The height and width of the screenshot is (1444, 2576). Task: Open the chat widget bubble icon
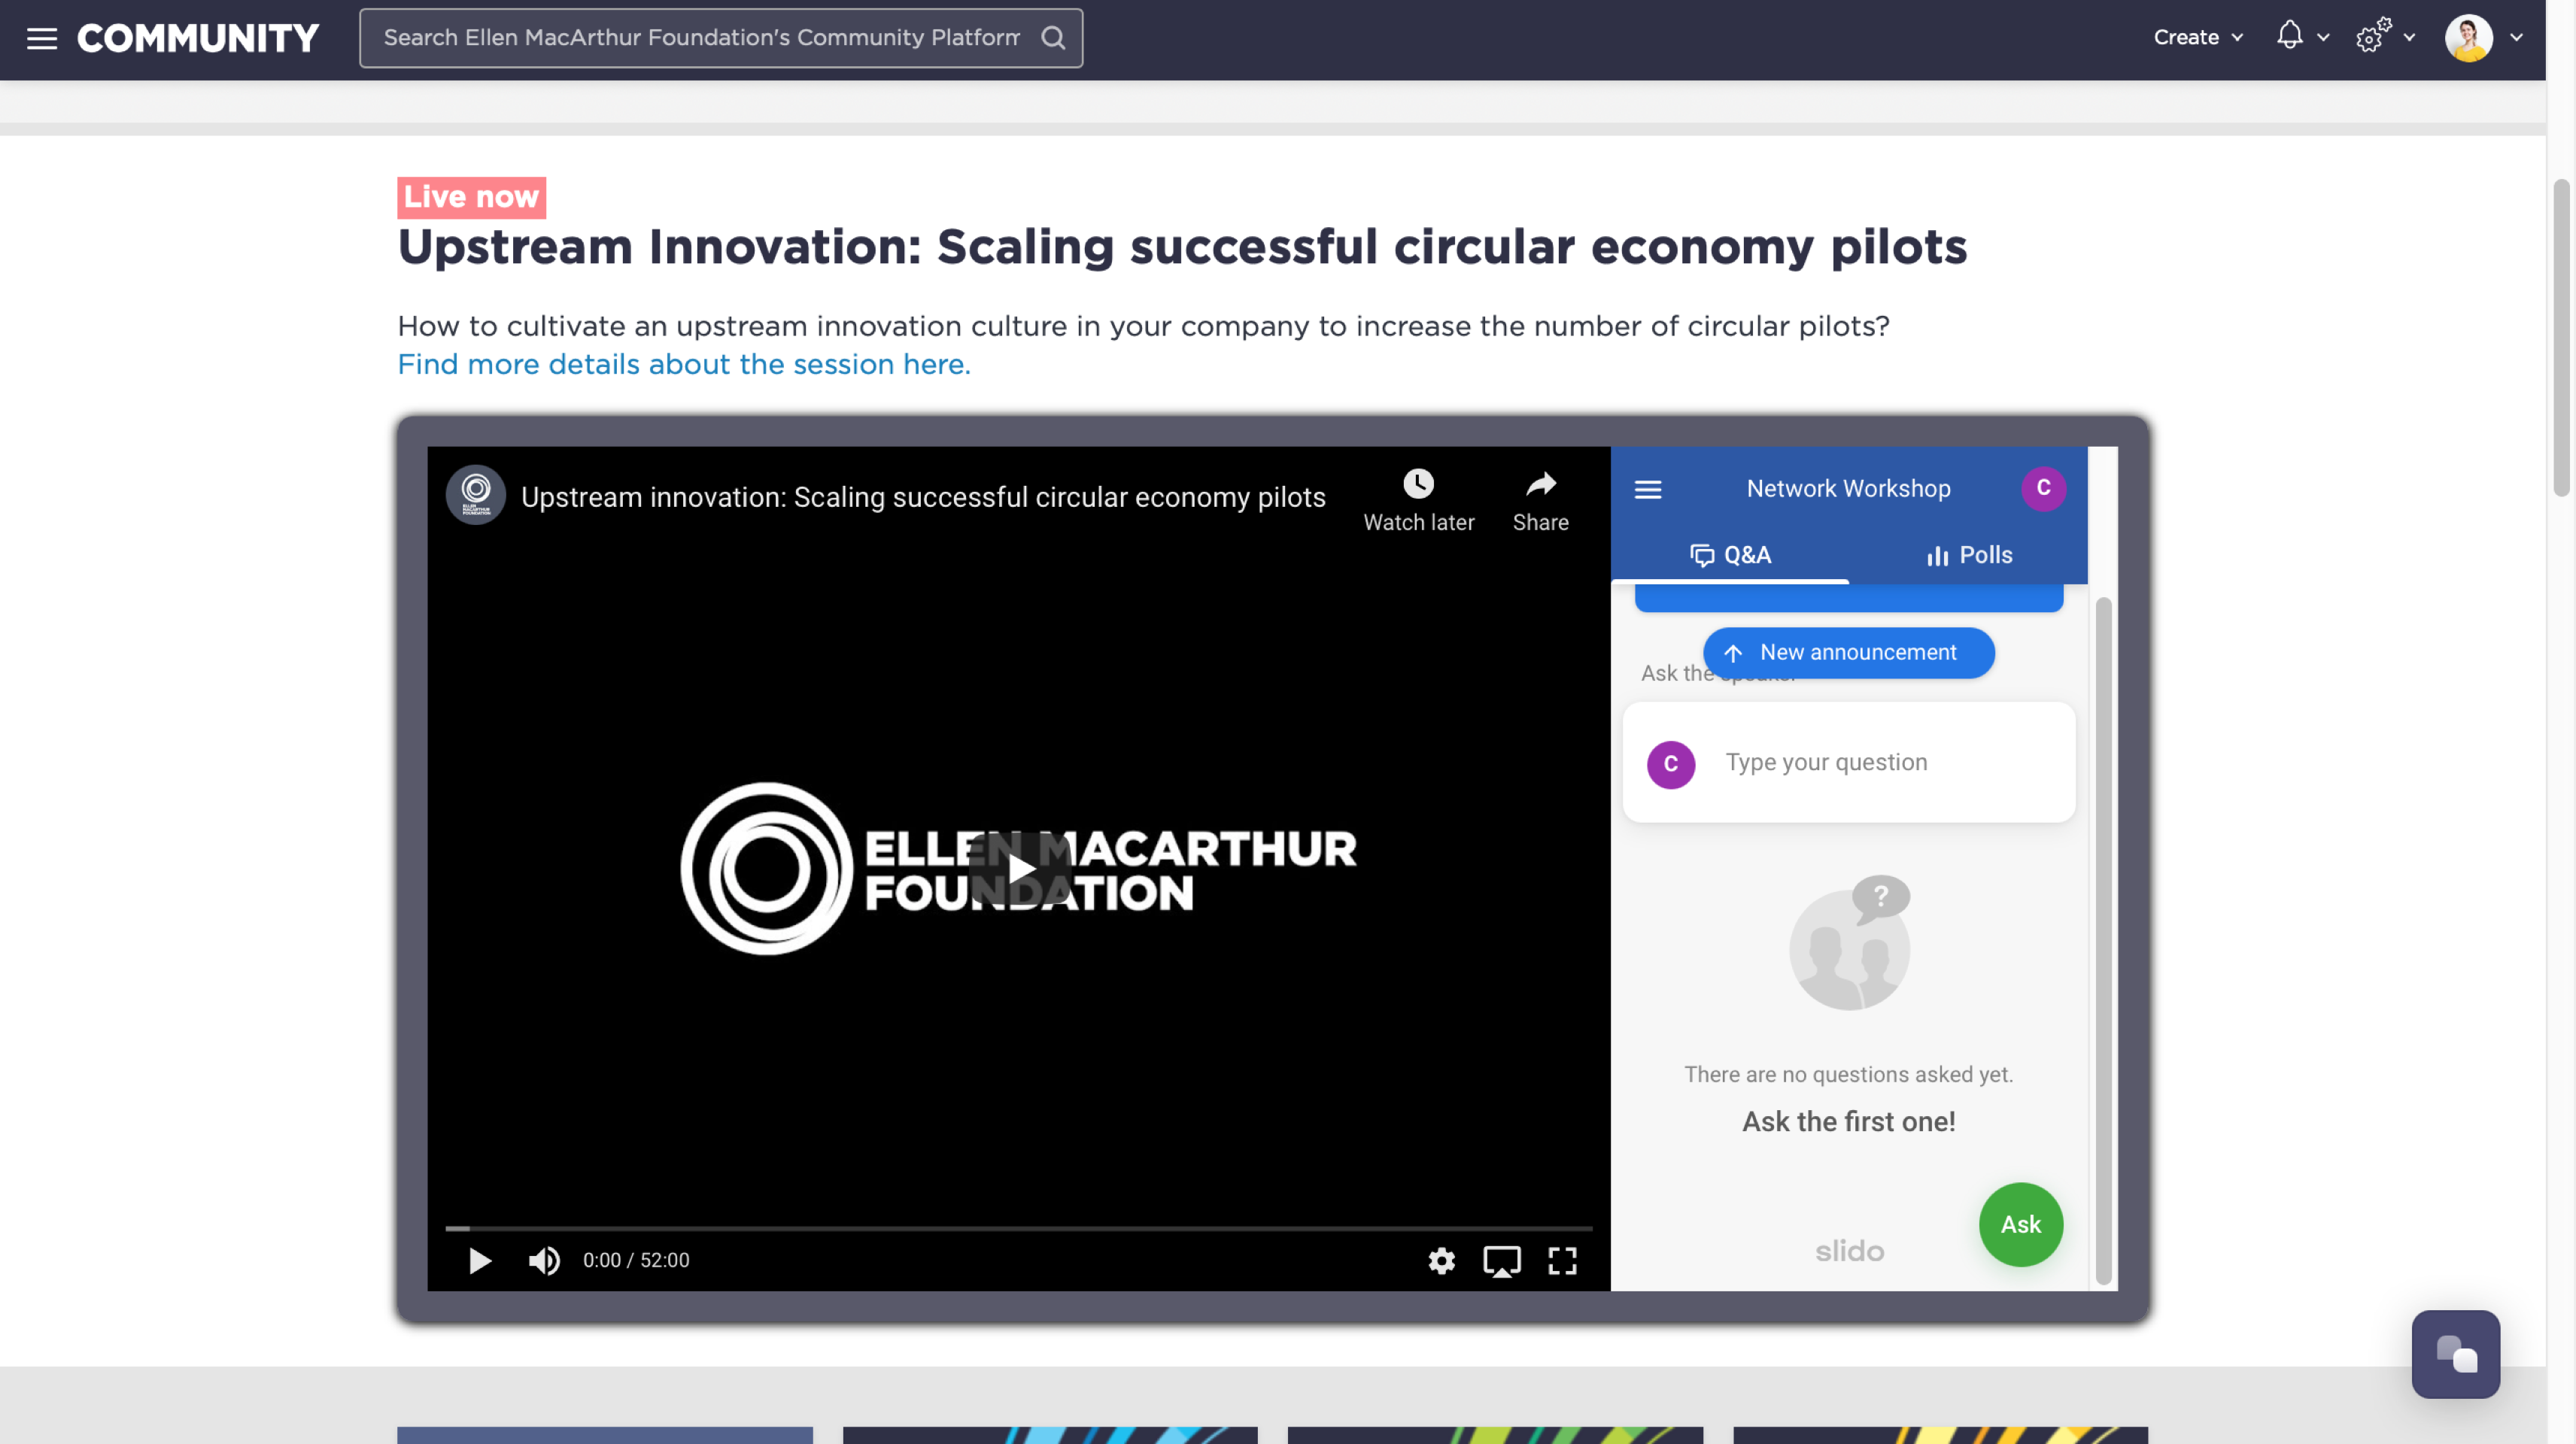coord(2455,1354)
